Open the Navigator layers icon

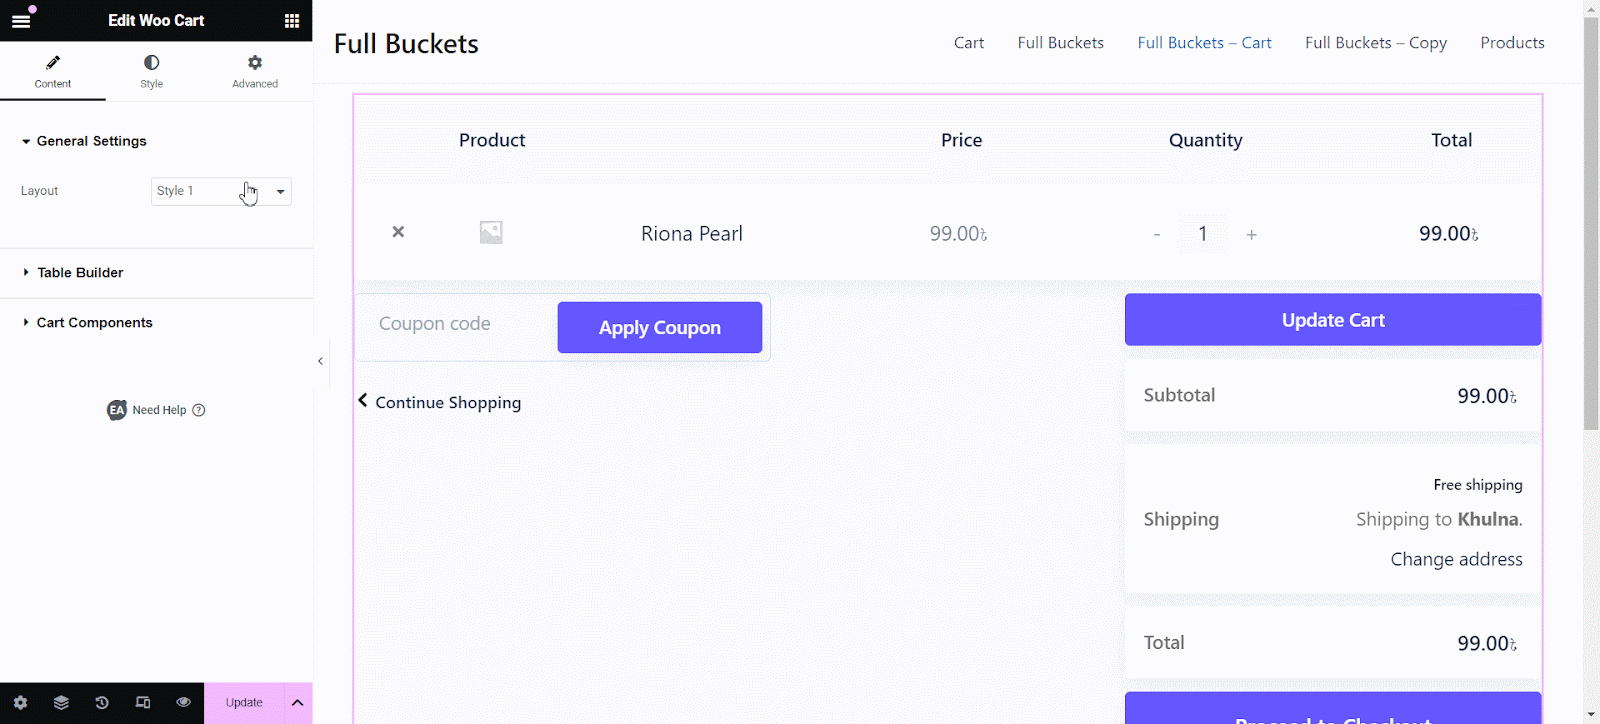pyautogui.click(x=61, y=702)
